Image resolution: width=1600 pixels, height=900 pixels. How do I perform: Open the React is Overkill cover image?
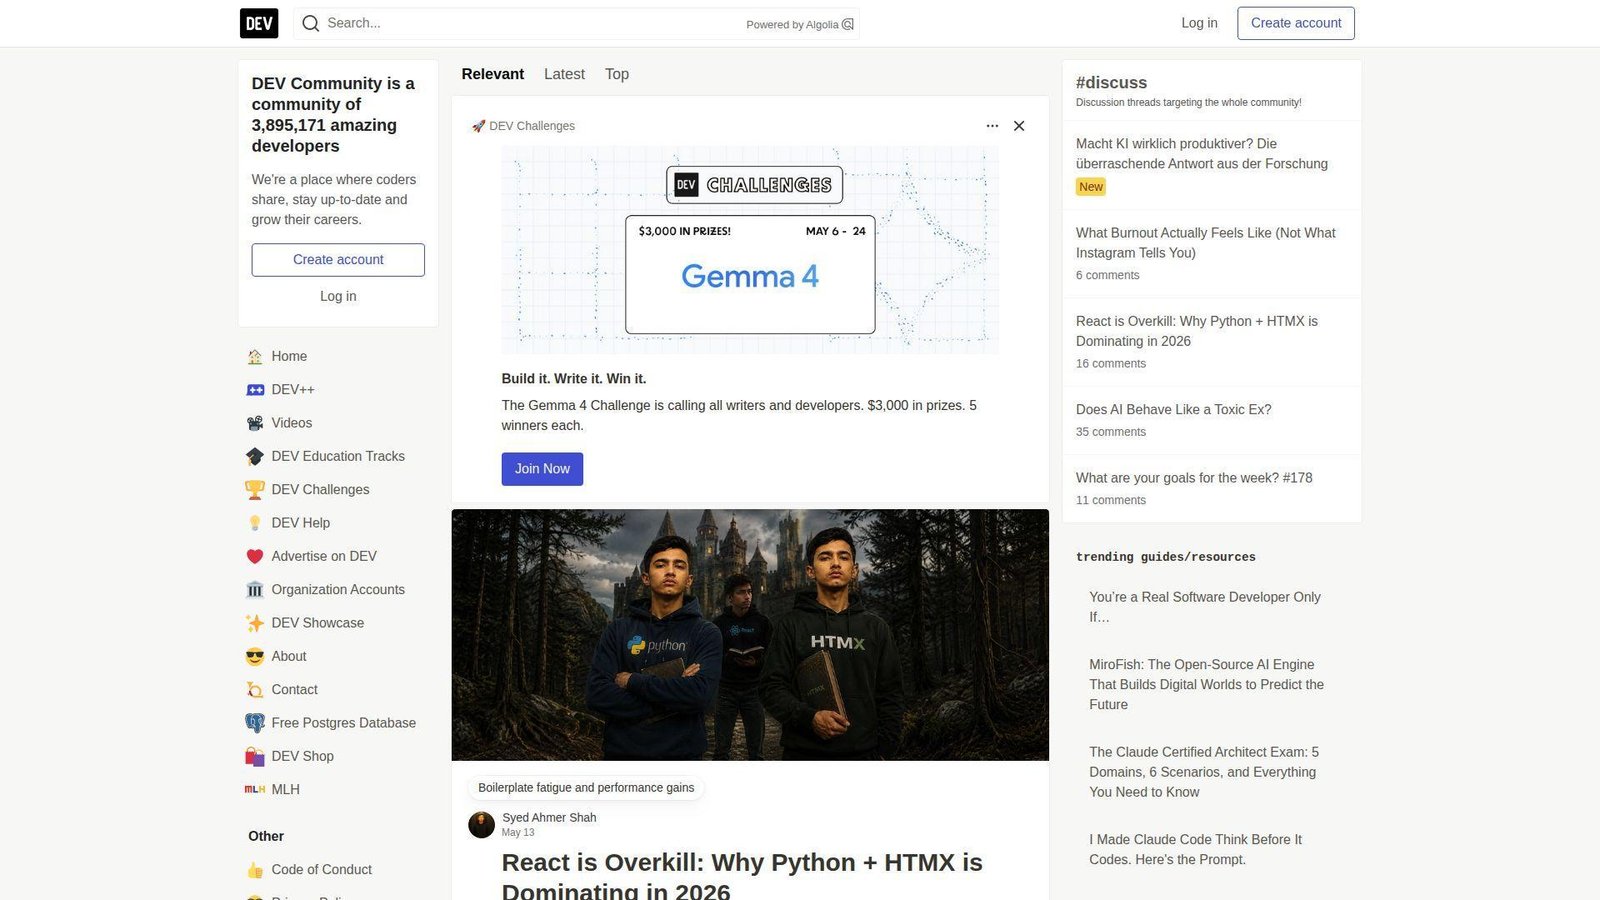click(x=750, y=635)
